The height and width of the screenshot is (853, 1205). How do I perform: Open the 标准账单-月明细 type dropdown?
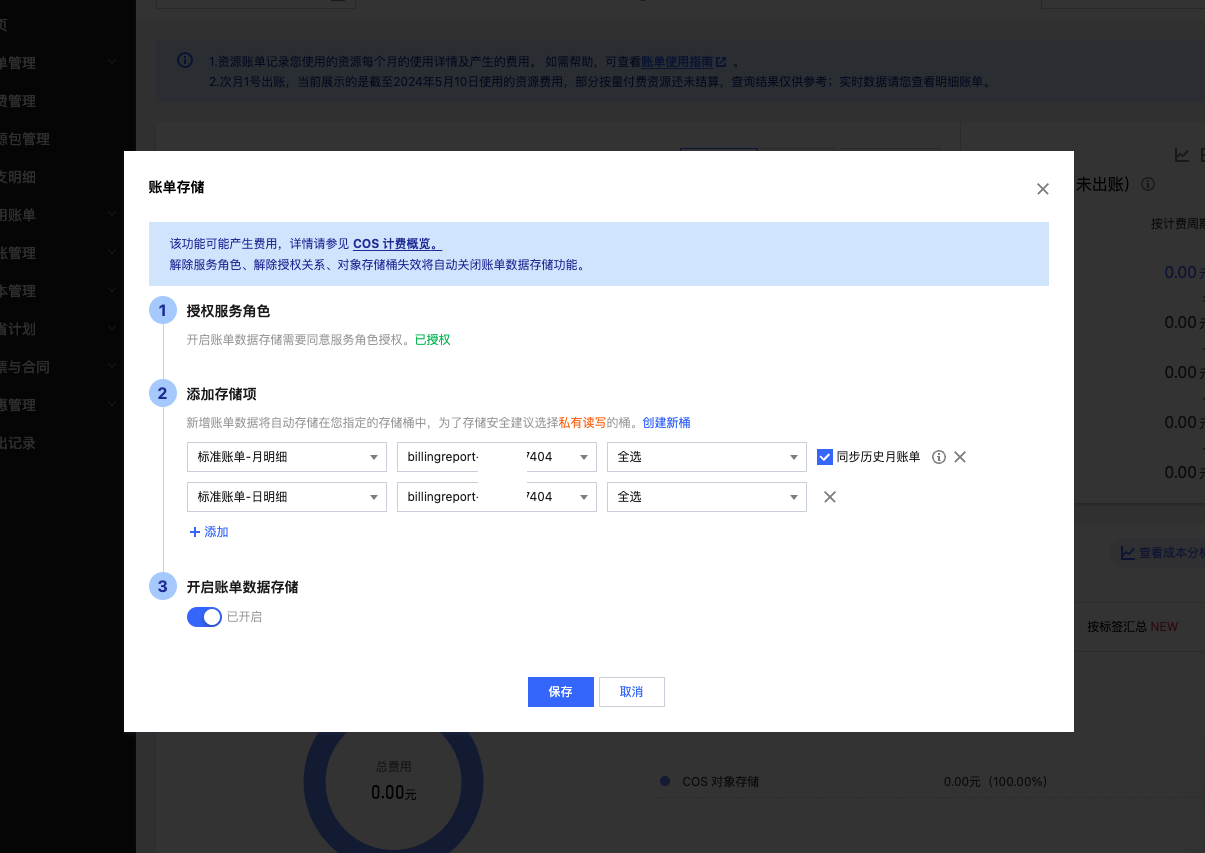(x=286, y=457)
